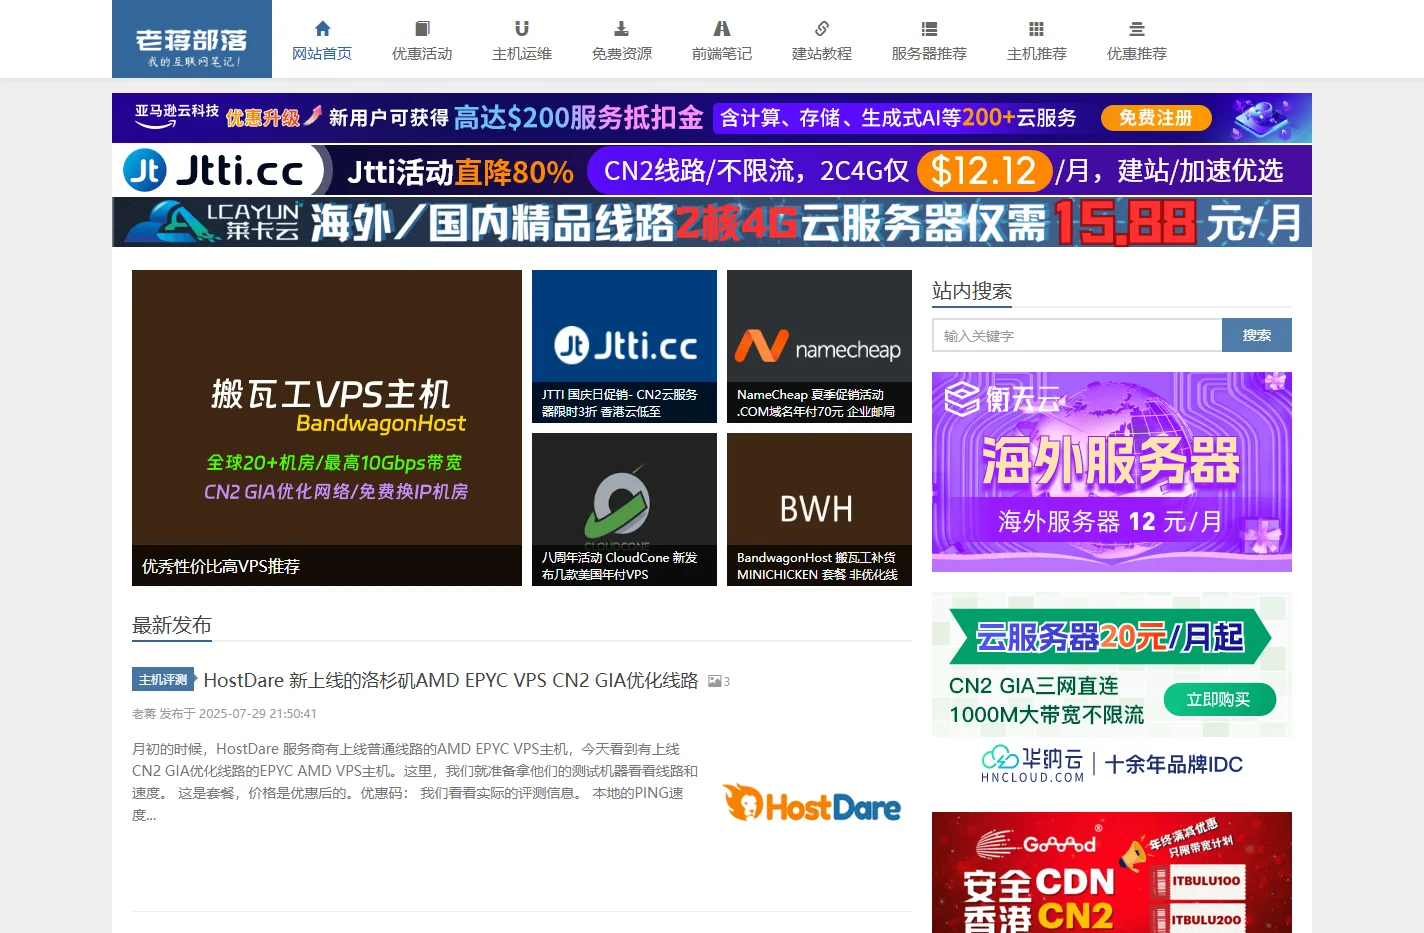Click the icon above 优惠活动

click(422, 29)
